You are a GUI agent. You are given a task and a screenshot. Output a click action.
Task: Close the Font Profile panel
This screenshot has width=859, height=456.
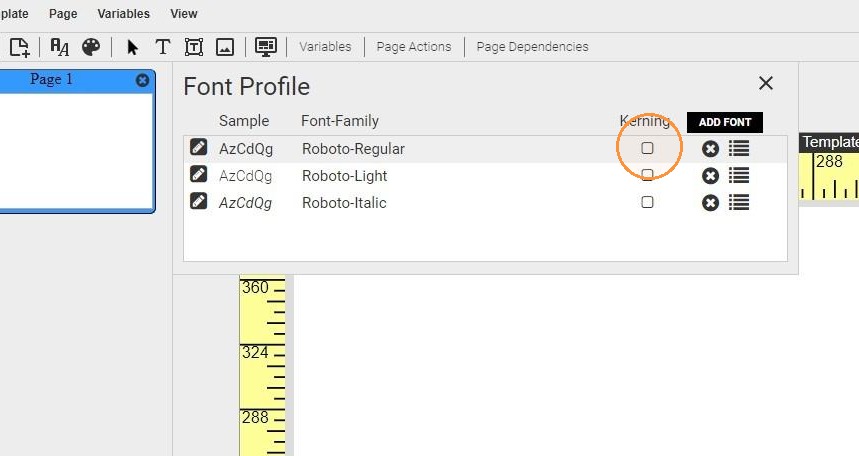(x=766, y=83)
